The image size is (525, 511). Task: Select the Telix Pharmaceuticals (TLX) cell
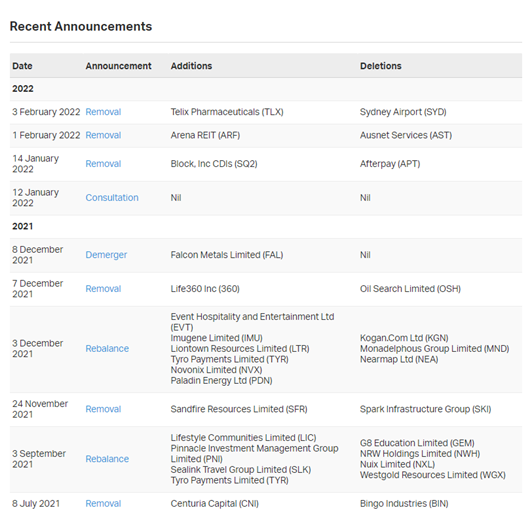click(227, 112)
